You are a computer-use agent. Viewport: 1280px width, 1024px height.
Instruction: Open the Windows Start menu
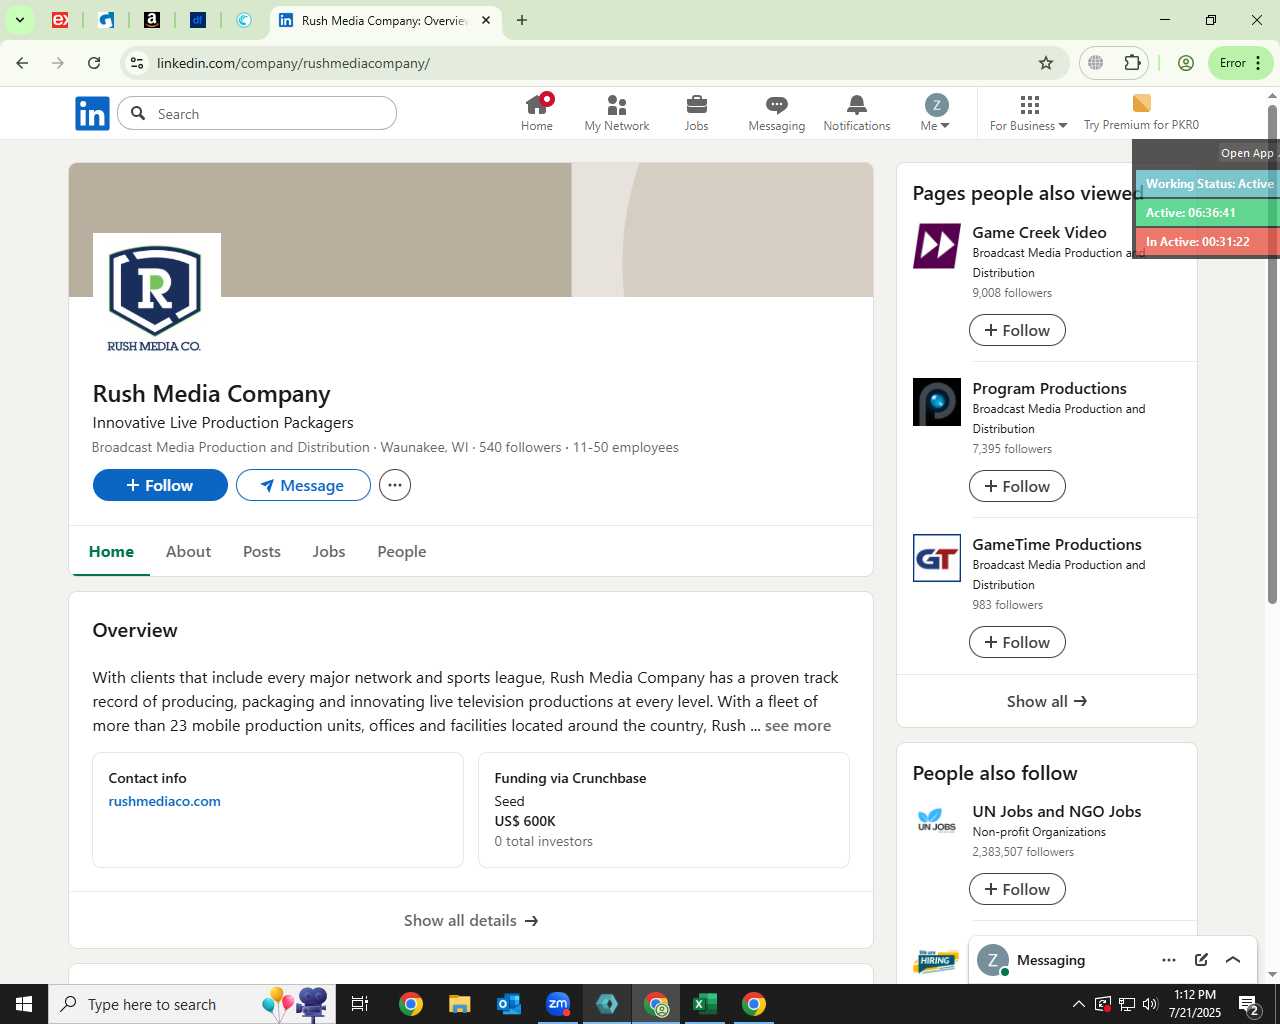click(24, 1004)
